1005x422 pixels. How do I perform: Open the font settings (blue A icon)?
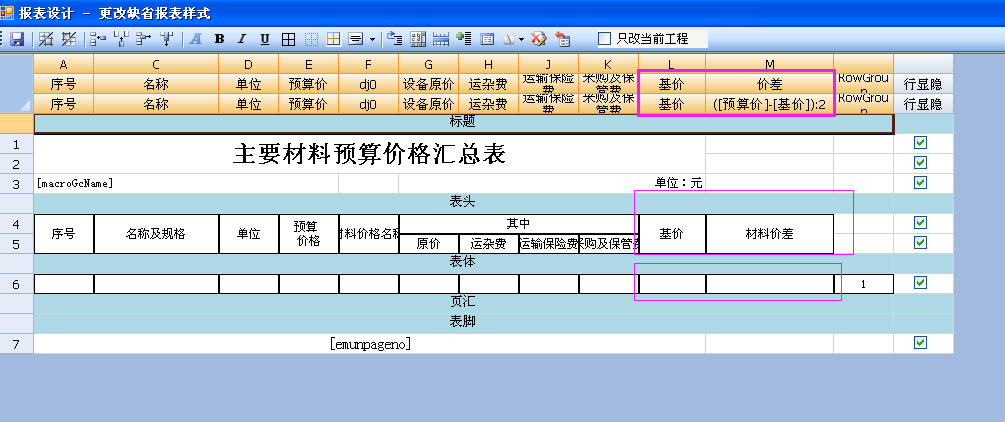click(x=195, y=39)
